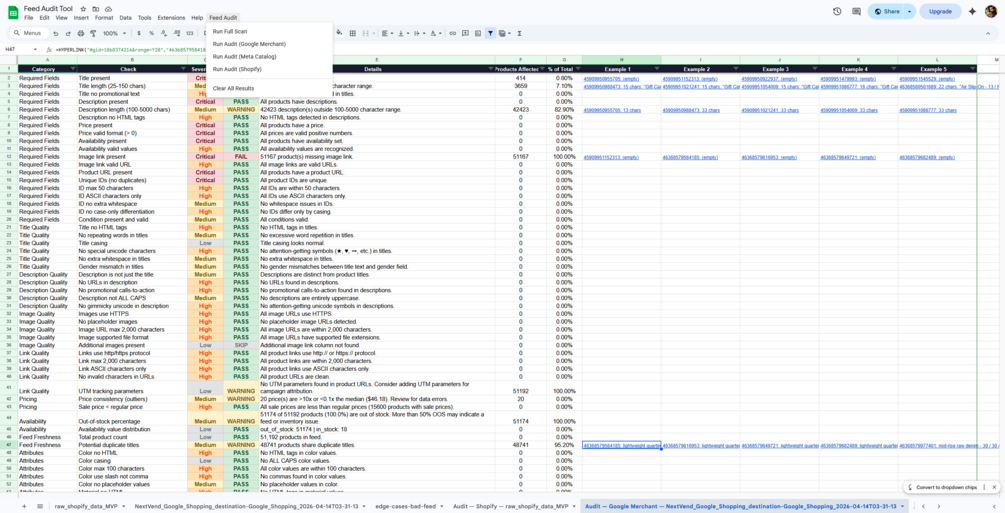The image size is (1005, 513).
Task: Dismiss the Convert to dropdown chips popup
Action: pos(995,487)
